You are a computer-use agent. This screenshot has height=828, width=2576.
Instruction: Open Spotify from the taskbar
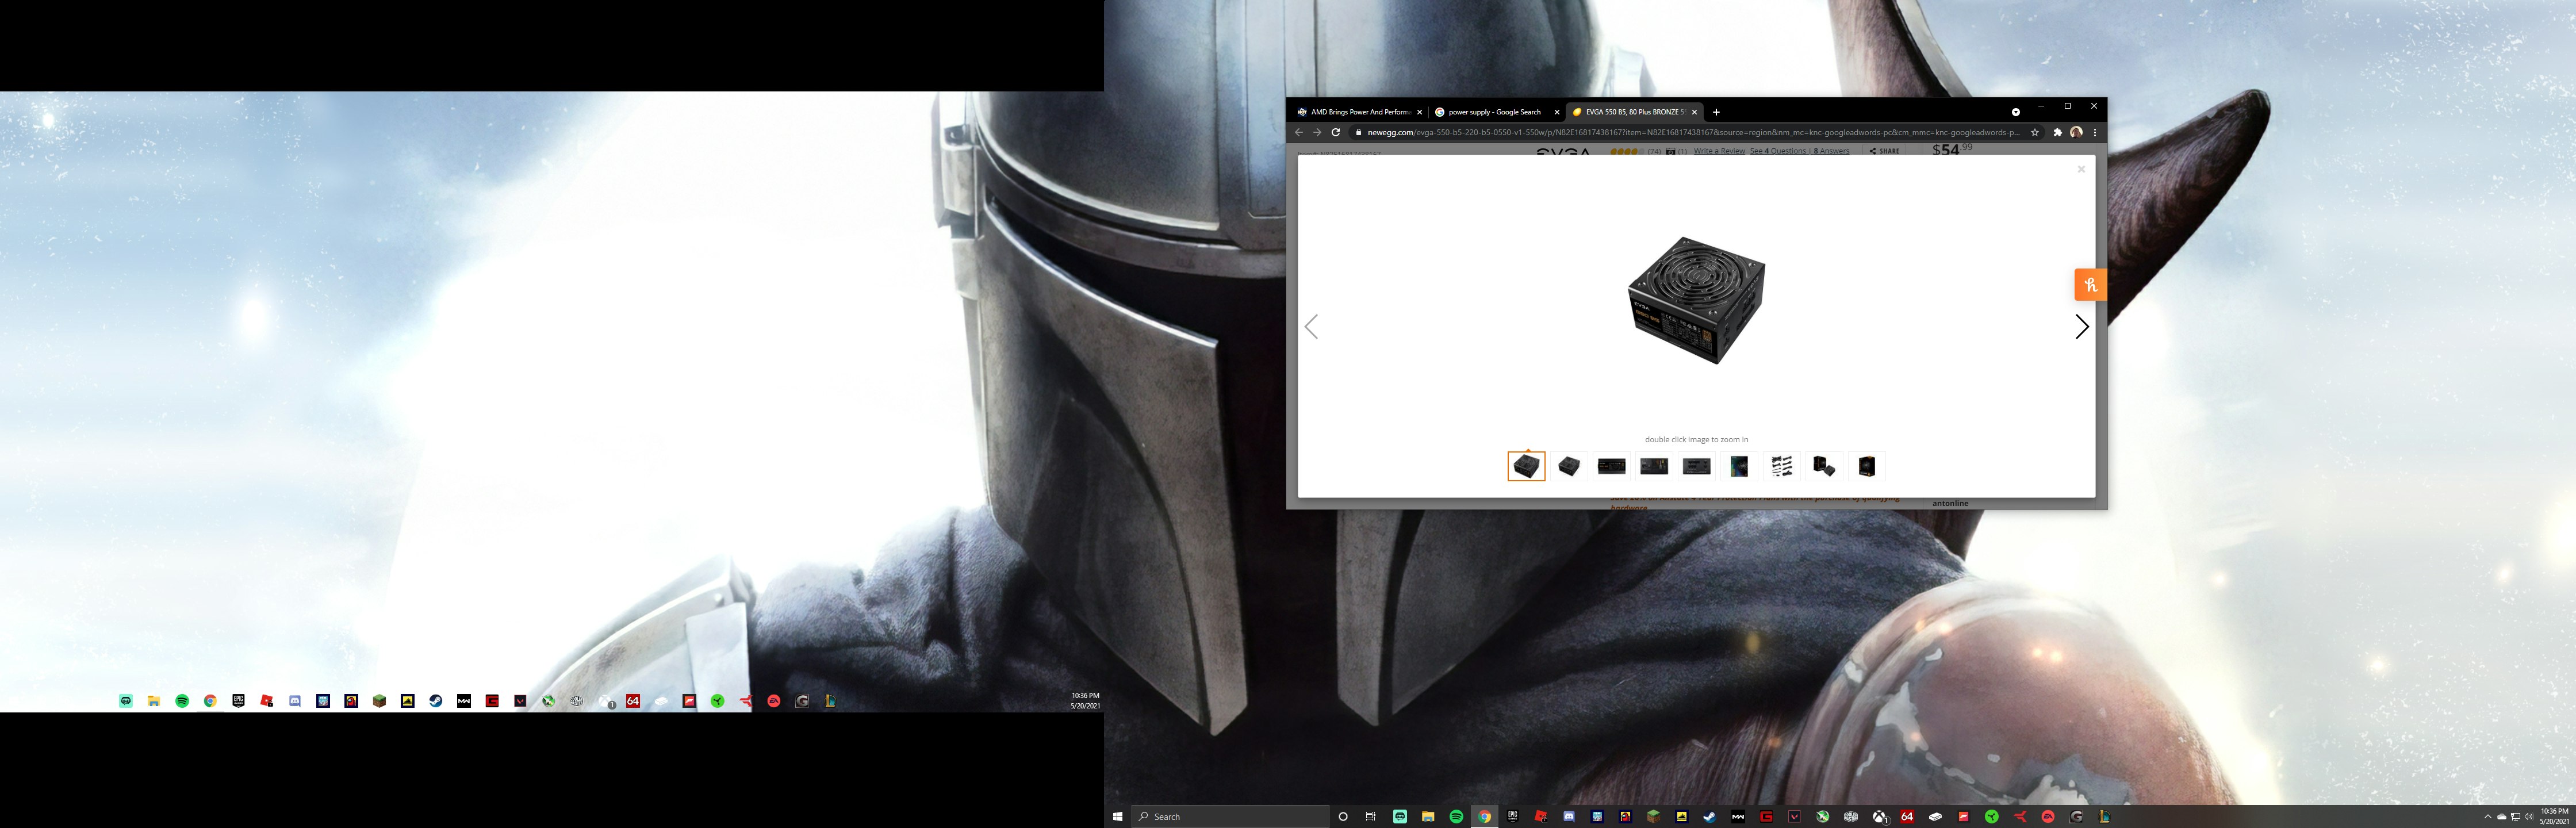[1456, 817]
